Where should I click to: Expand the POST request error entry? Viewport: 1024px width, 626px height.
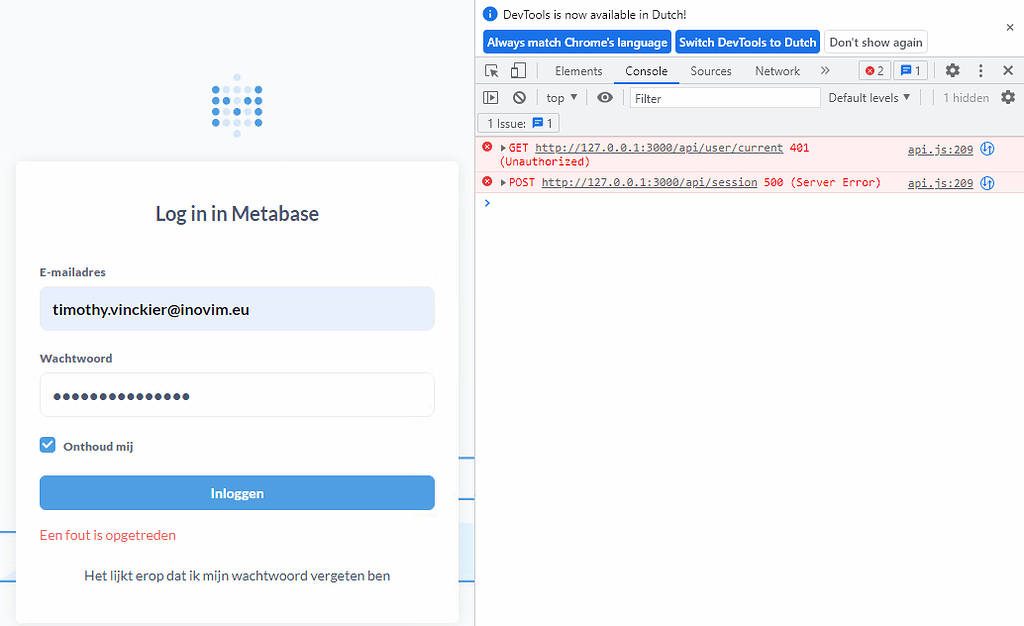click(503, 183)
